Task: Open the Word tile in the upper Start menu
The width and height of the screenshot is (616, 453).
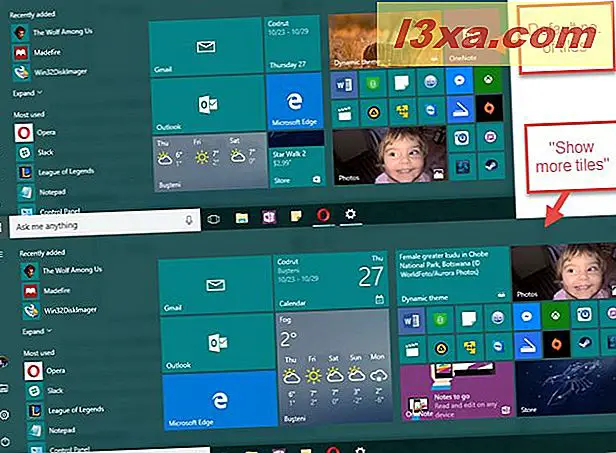Action: tap(344, 84)
